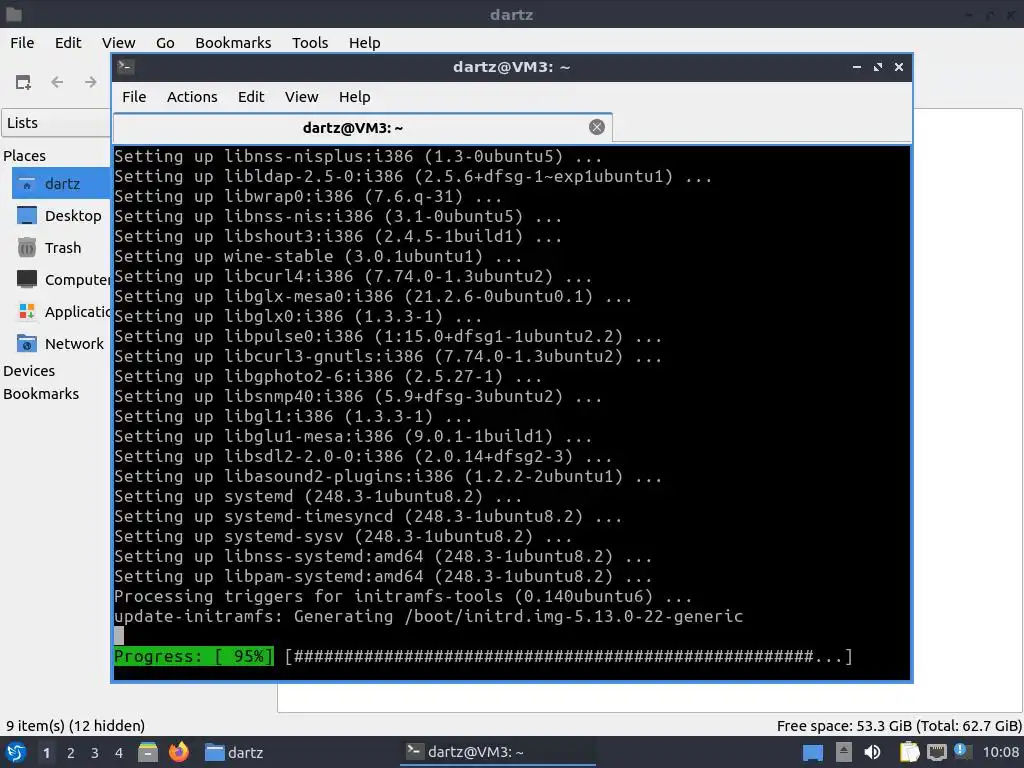Click new tab icon in file manager toolbar
The image size is (1024, 768).
[x=23, y=82]
